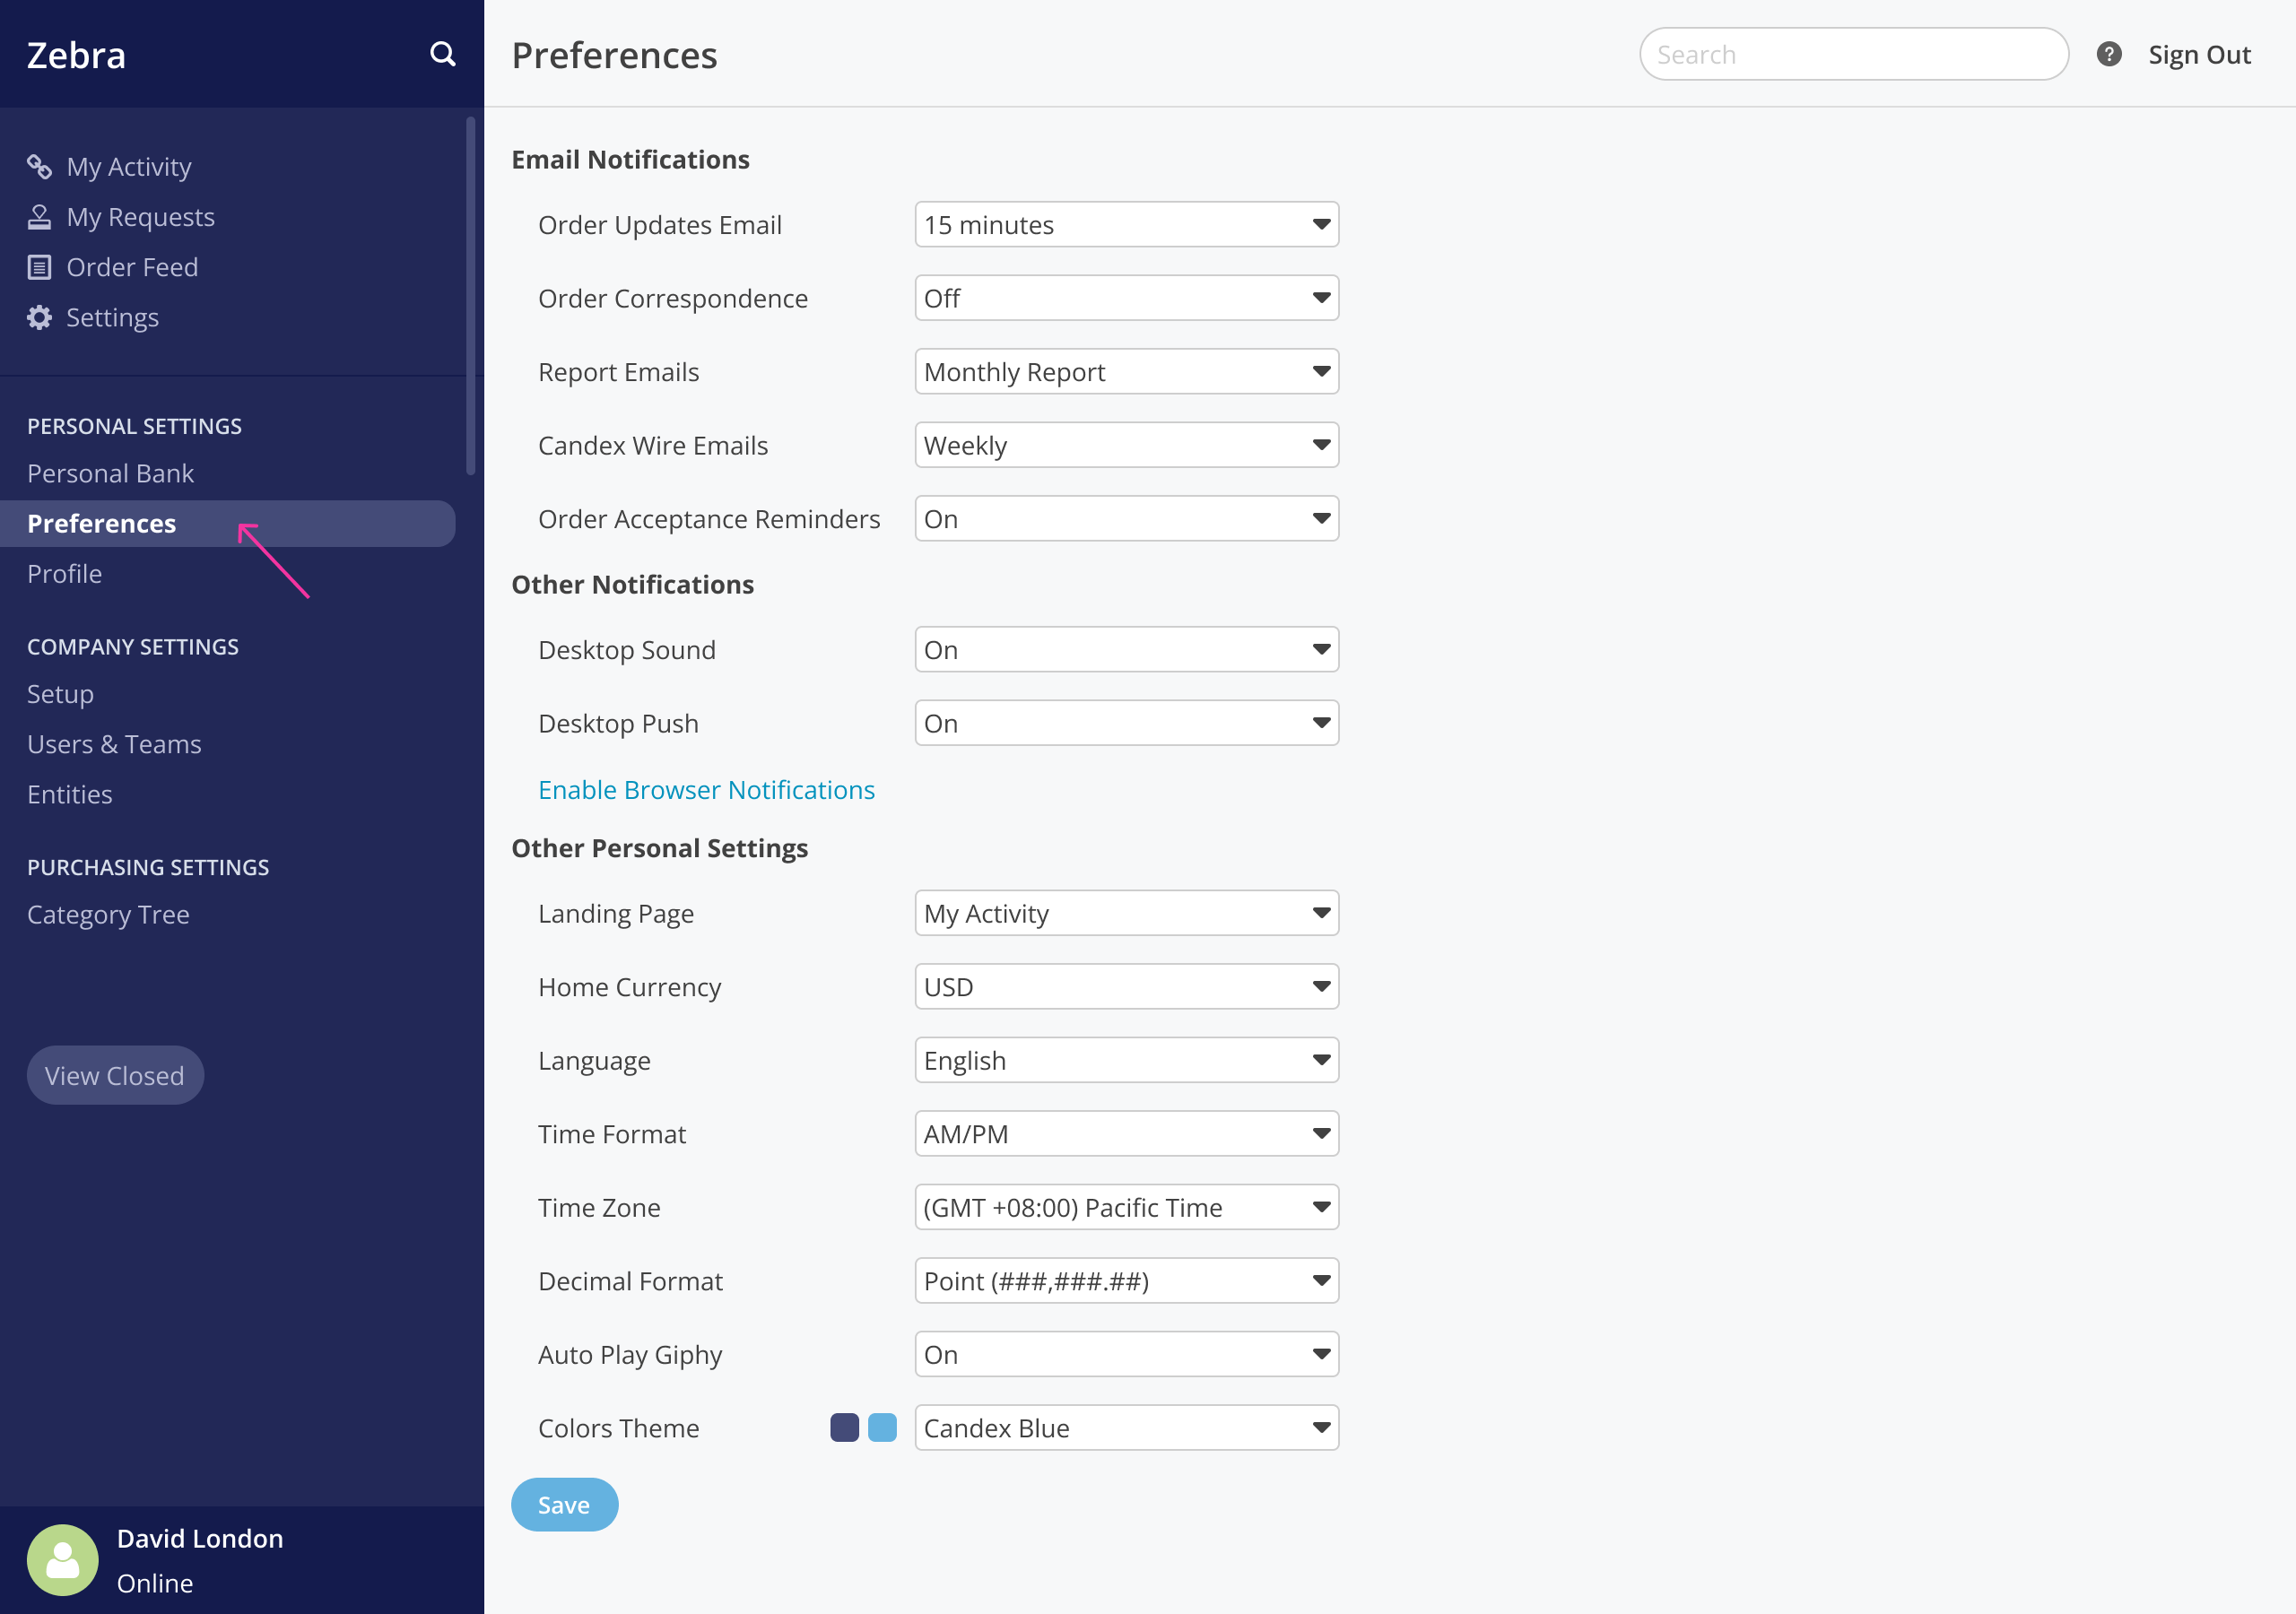Image resolution: width=2296 pixels, height=1614 pixels.
Task: Click the dark blue theme color swatch
Action: [x=844, y=1427]
